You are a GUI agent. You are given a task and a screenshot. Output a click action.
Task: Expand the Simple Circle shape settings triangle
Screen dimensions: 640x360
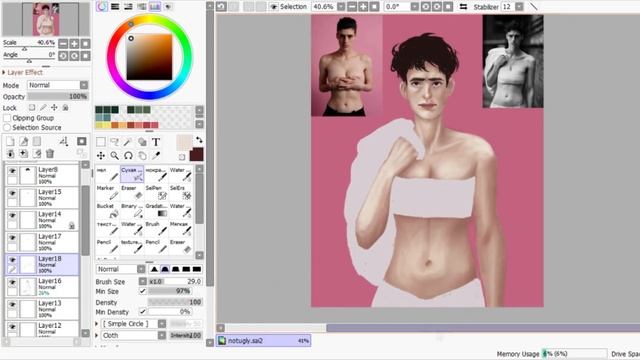pyautogui.click(x=97, y=324)
